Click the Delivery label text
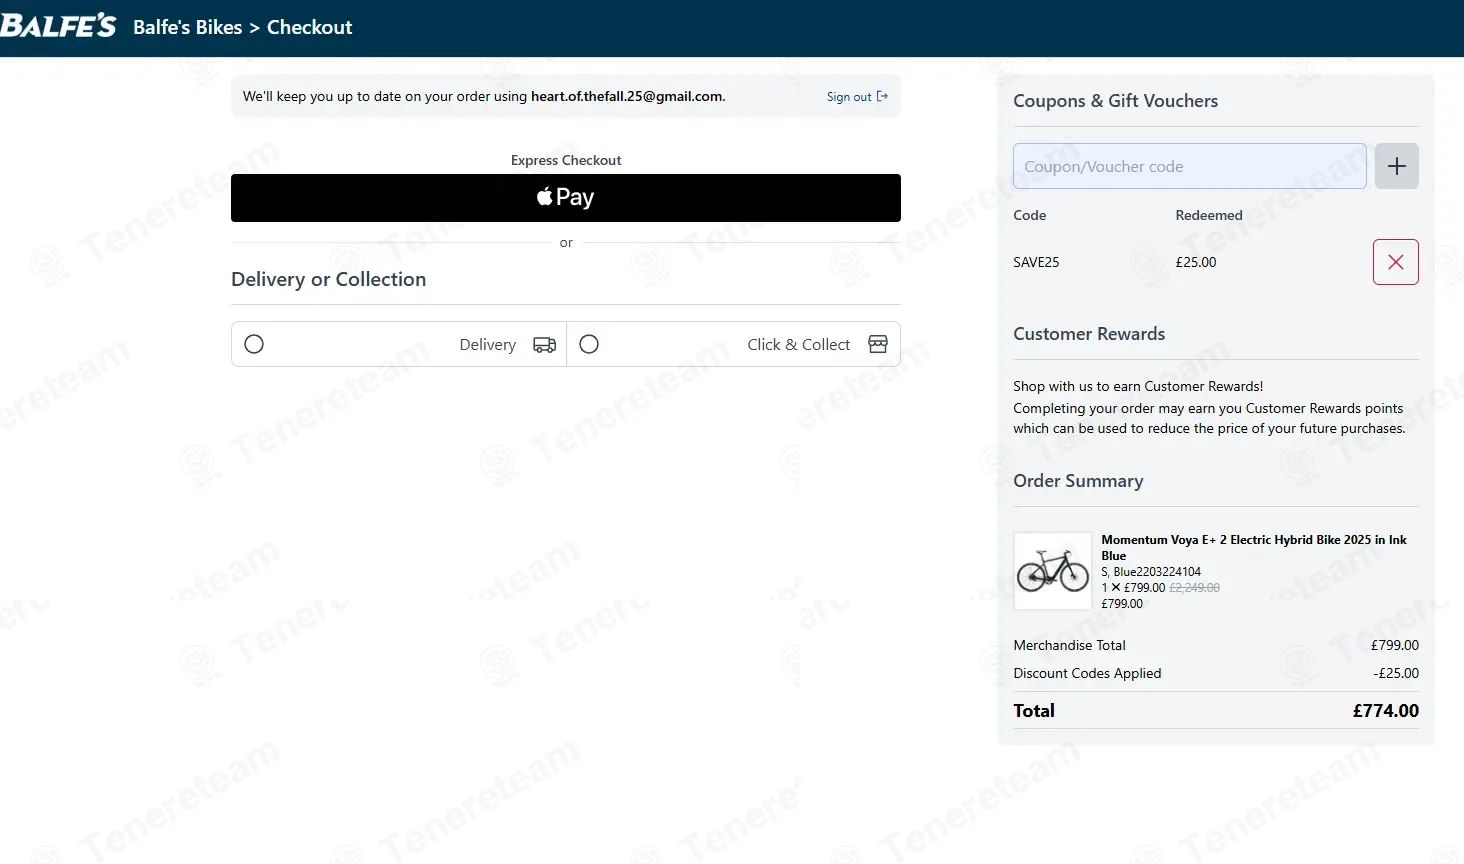The height and width of the screenshot is (864, 1464). click(488, 345)
